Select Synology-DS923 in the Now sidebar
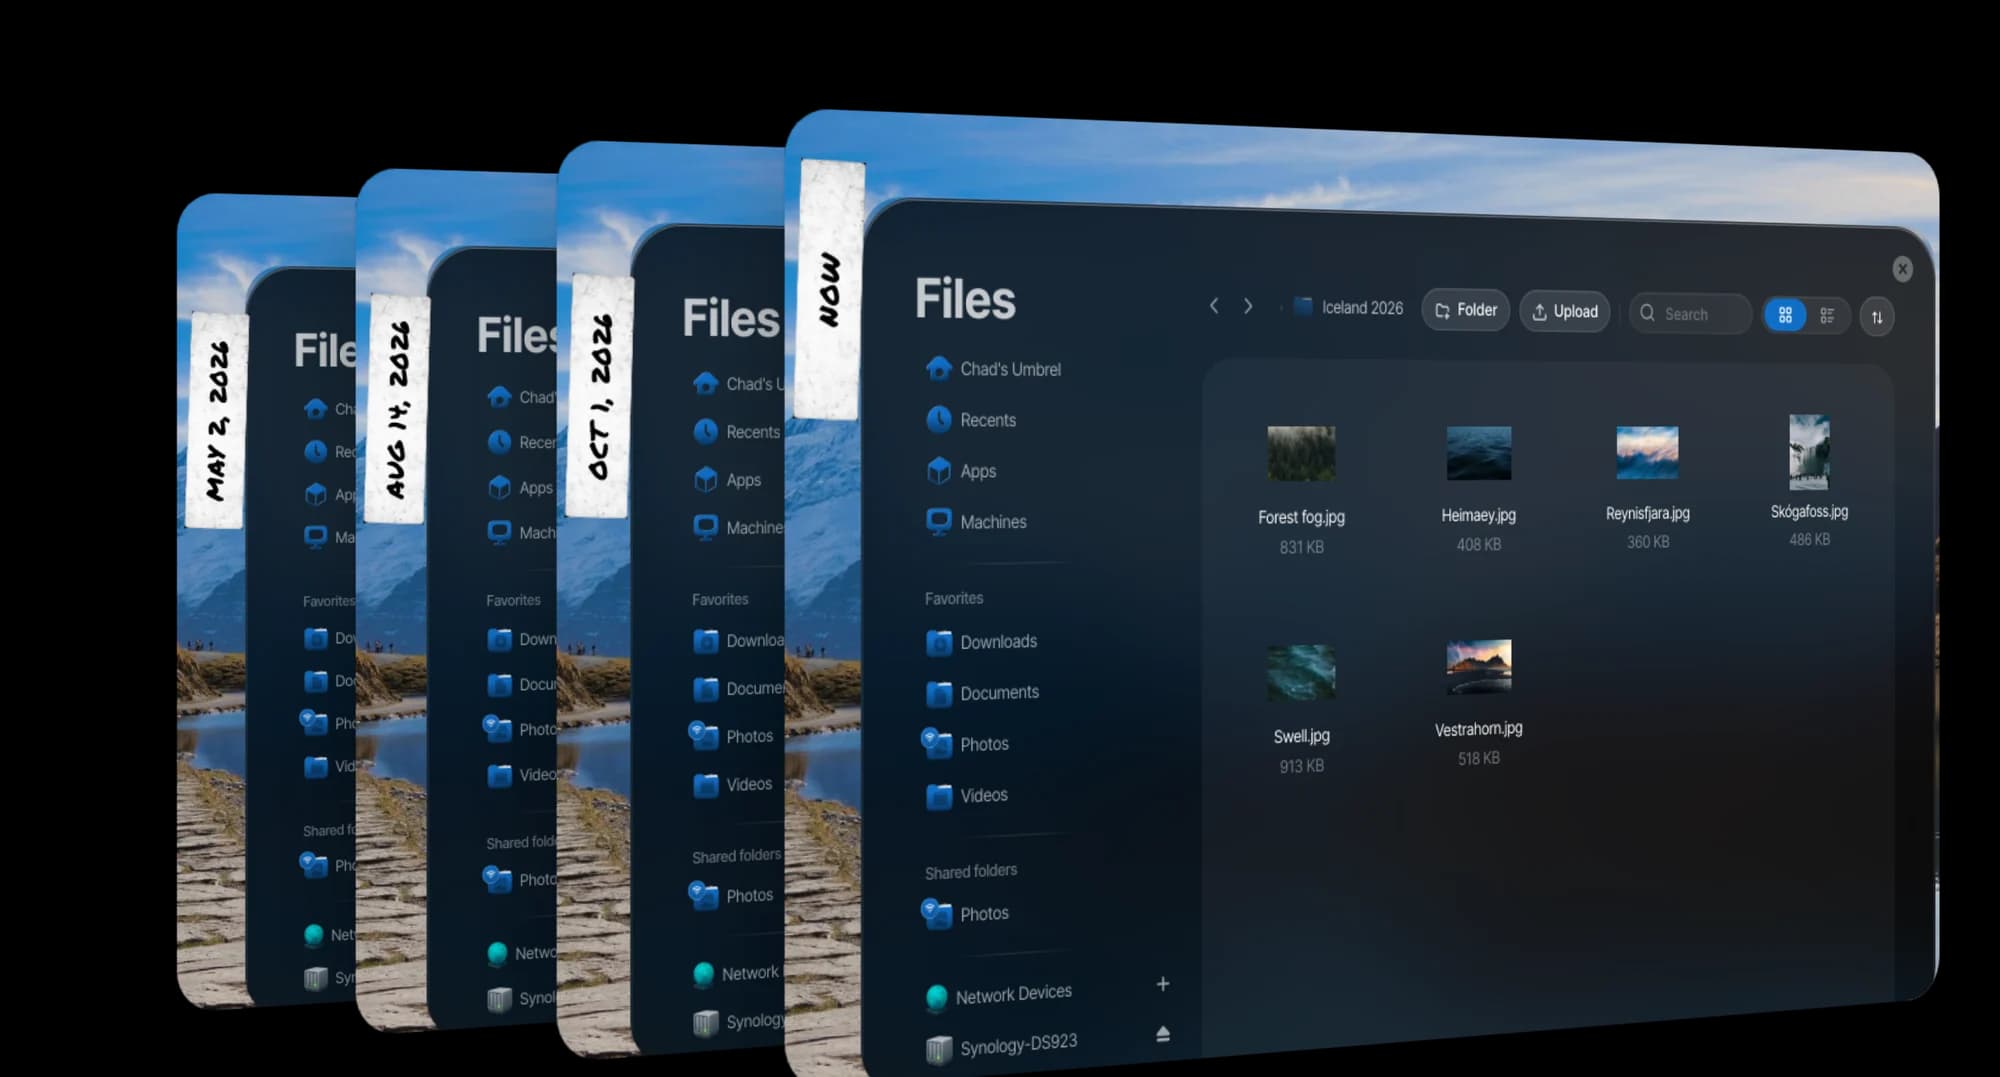The width and height of the screenshot is (2000, 1077). coord(1001,1045)
